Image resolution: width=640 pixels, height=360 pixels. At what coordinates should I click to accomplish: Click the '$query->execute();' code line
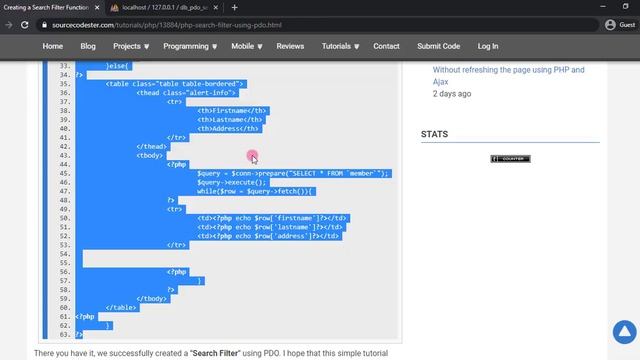231,182
